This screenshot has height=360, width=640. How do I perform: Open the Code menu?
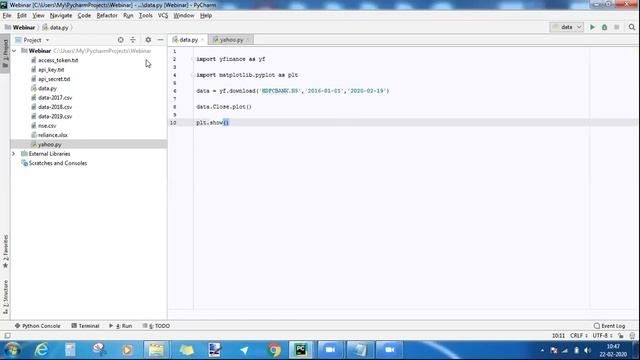click(x=84, y=16)
